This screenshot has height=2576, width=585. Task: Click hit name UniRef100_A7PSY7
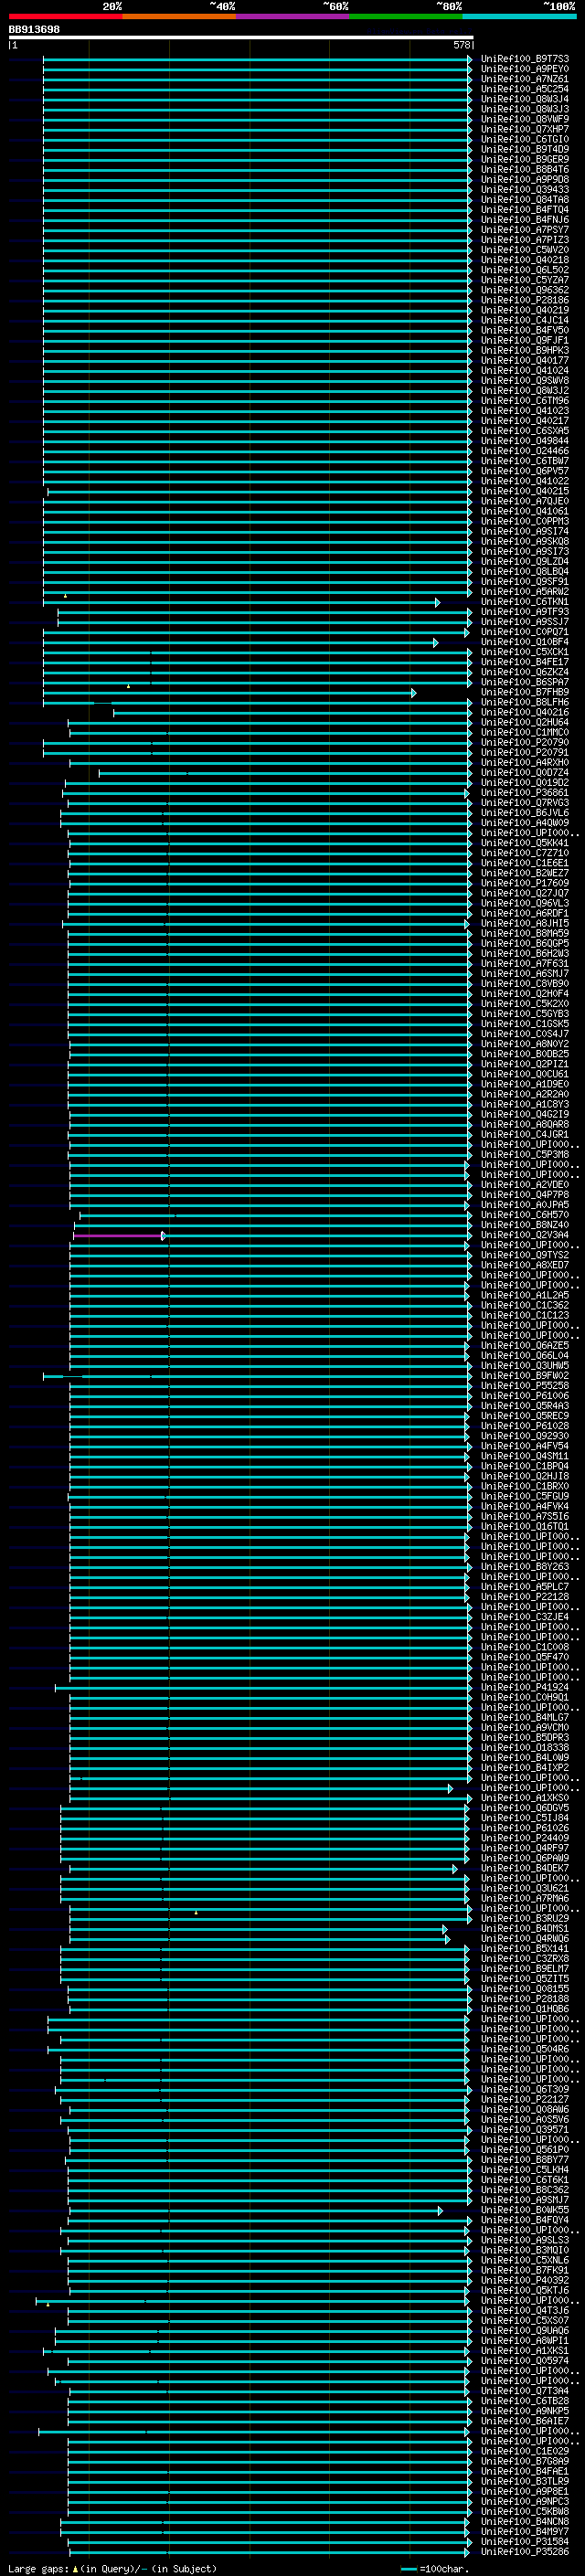525,229
